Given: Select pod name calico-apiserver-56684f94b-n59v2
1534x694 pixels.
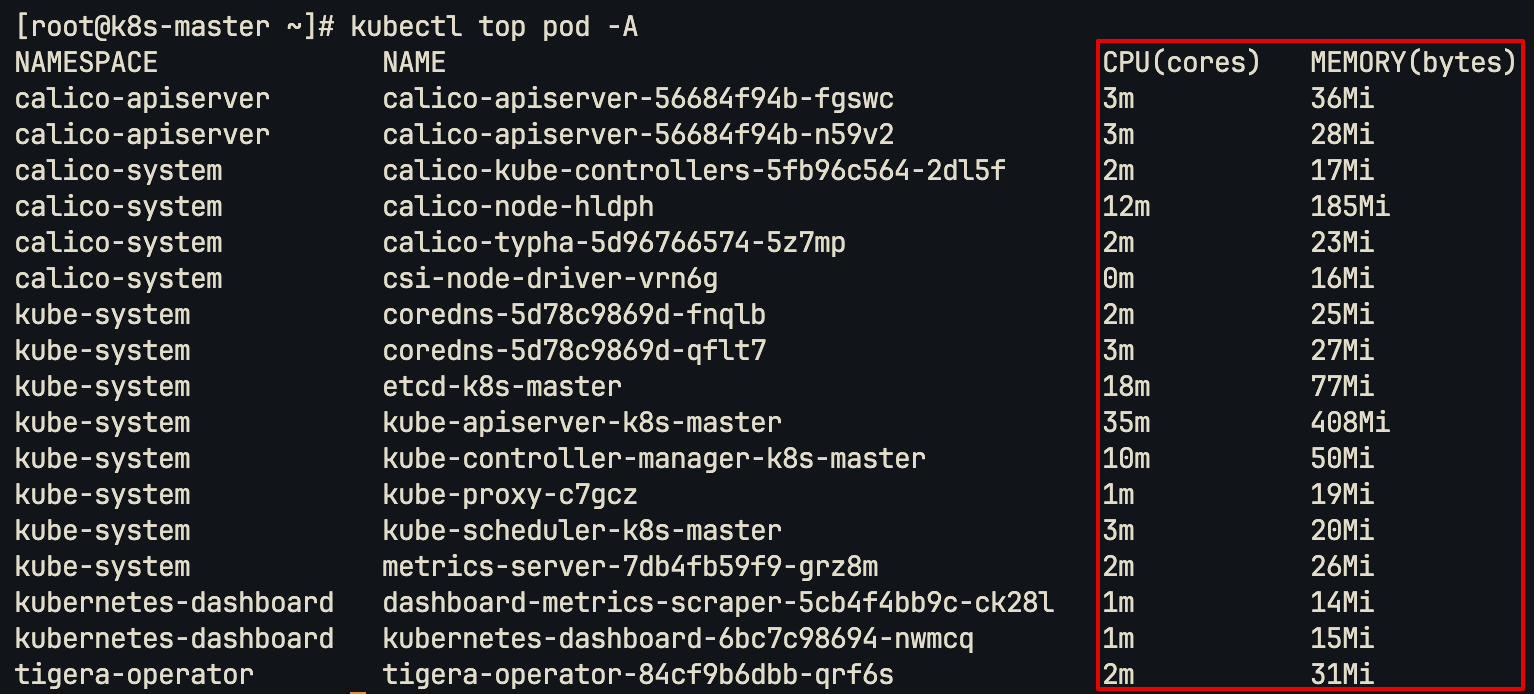Looking at the screenshot, I should (638, 135).
